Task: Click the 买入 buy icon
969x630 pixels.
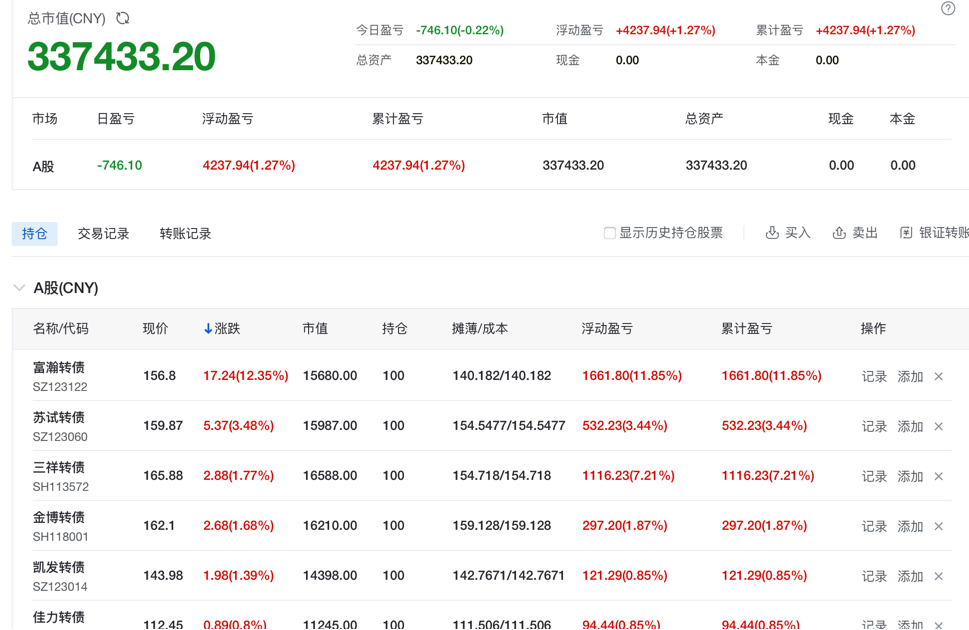Action: pos(772,233)
